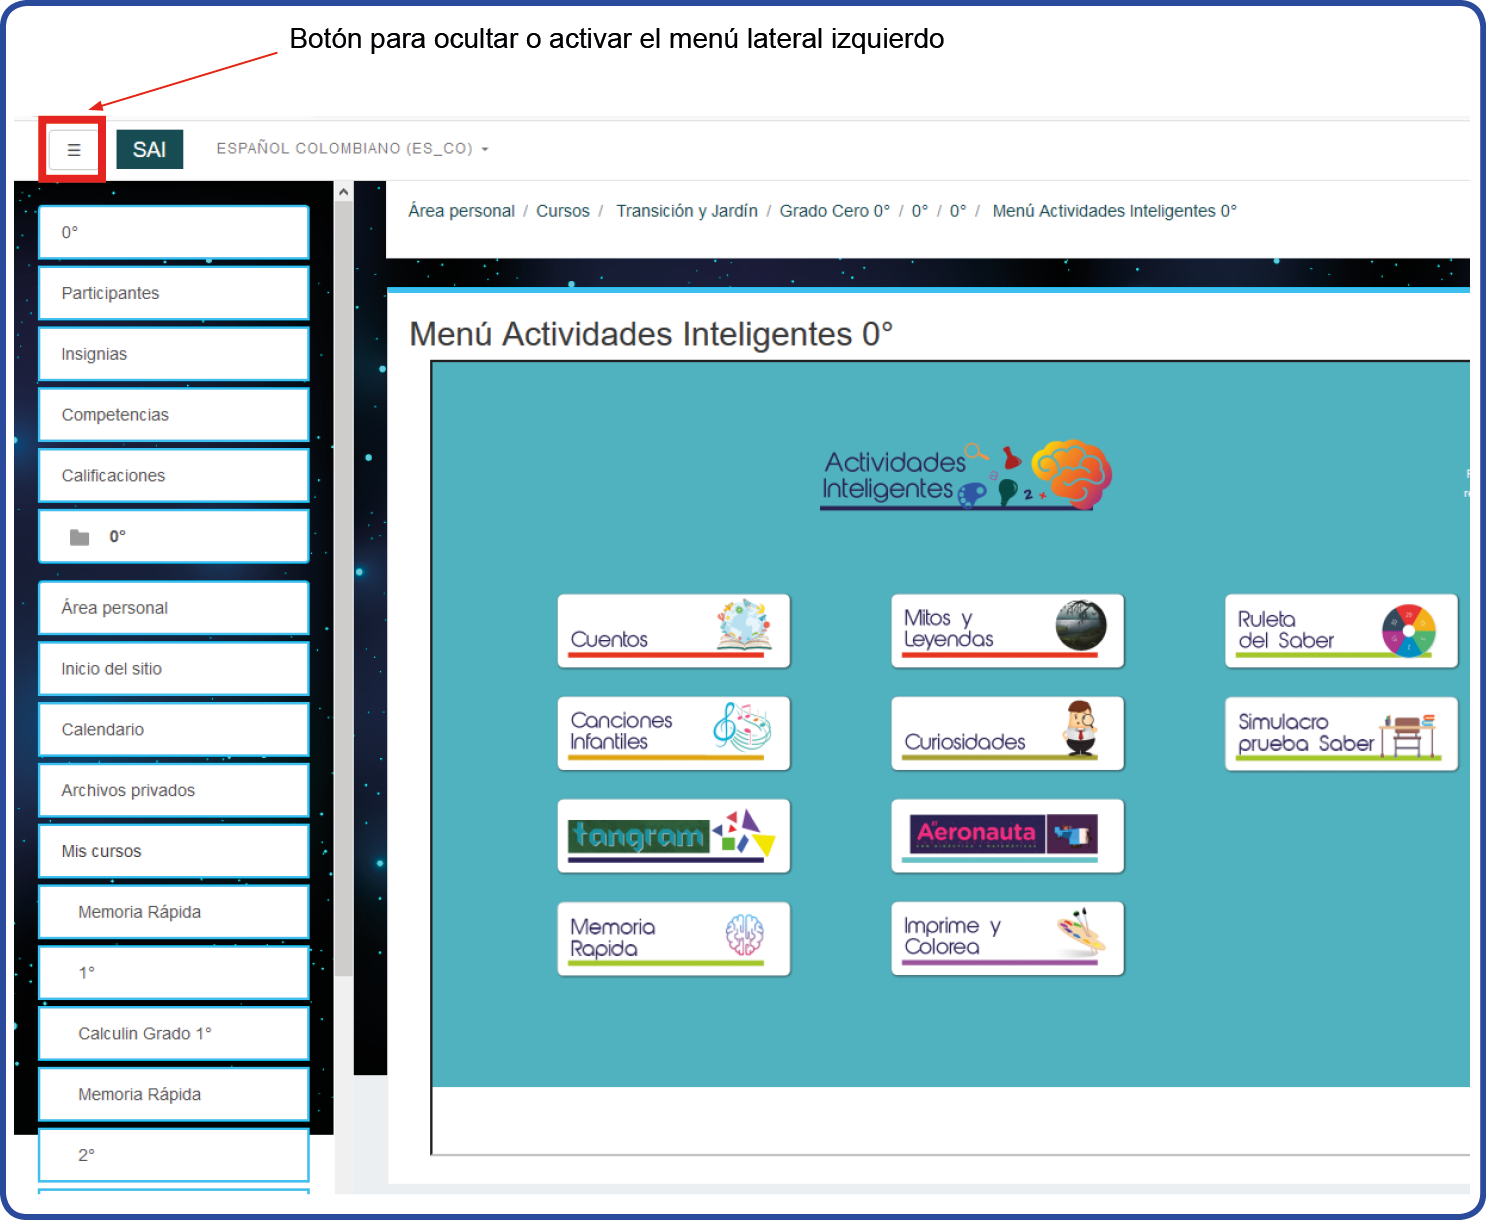Go to Transición y Jardín breadcrumb link
The height and width of the screenshot is (1220, 1486).
686,211
